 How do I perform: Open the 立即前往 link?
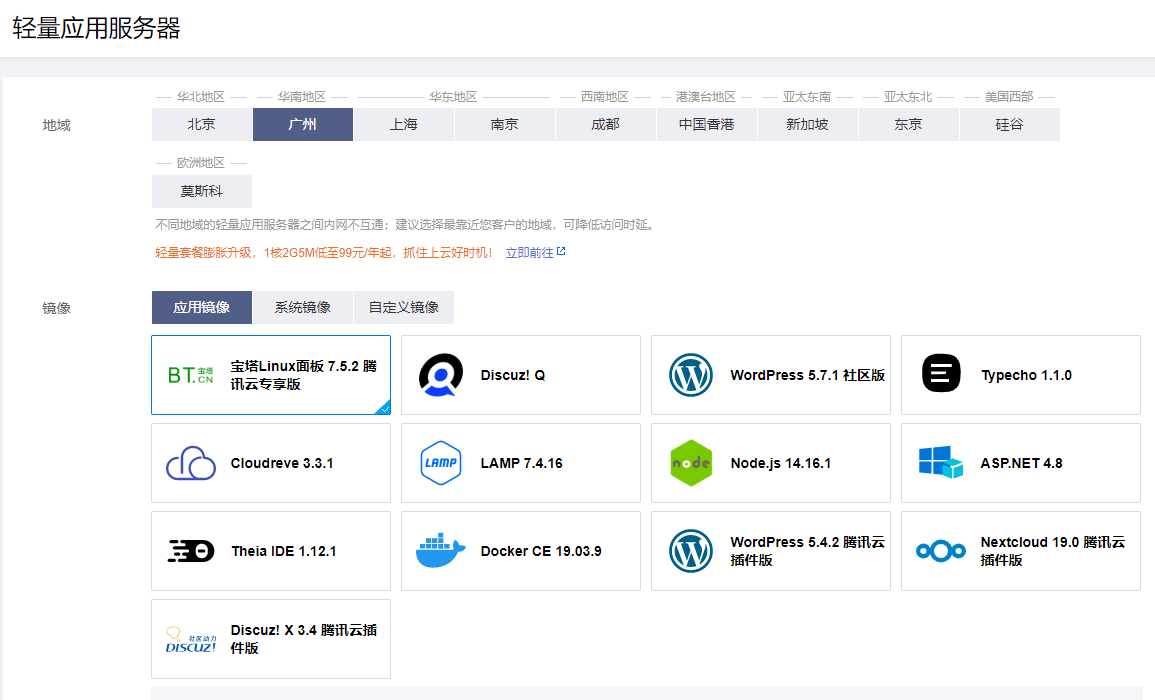(x=530, y=253)
